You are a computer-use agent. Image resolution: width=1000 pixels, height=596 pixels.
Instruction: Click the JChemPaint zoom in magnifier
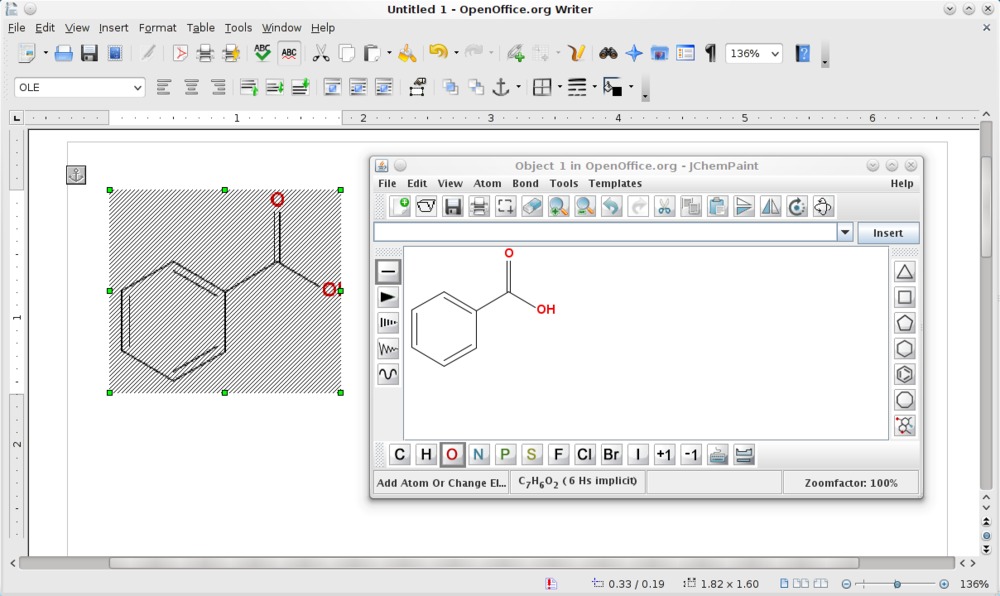point(558,206)
